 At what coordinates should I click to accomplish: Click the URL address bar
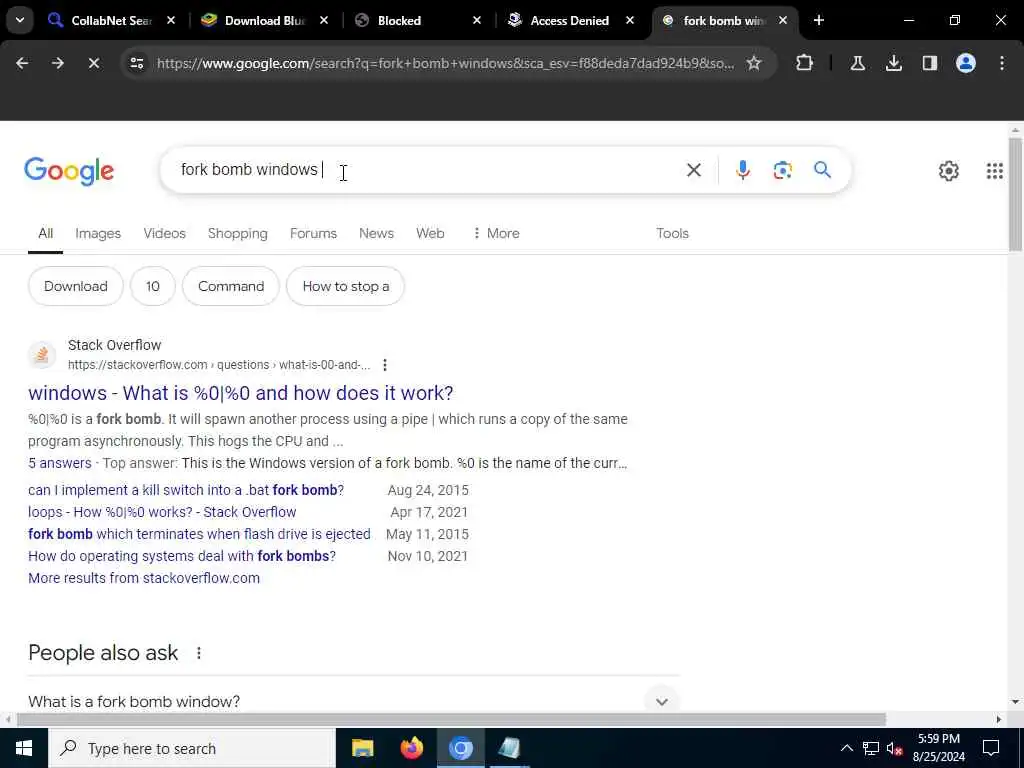click(x=445, y=63)
